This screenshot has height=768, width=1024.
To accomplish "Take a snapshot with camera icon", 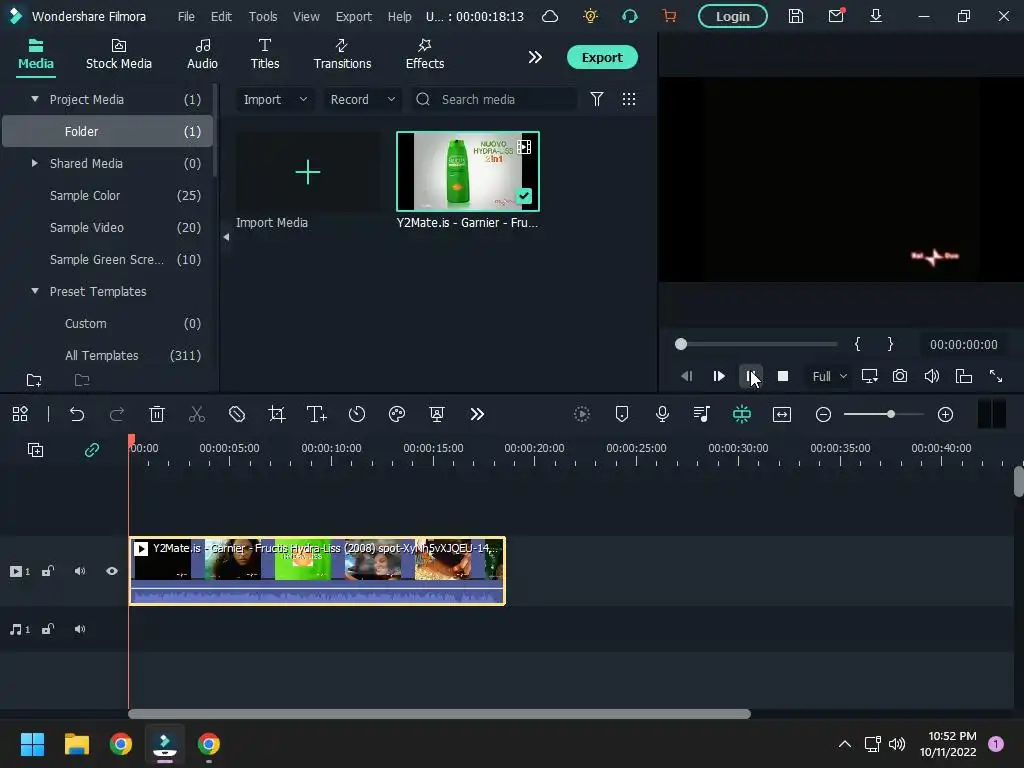I will point(900,376).
